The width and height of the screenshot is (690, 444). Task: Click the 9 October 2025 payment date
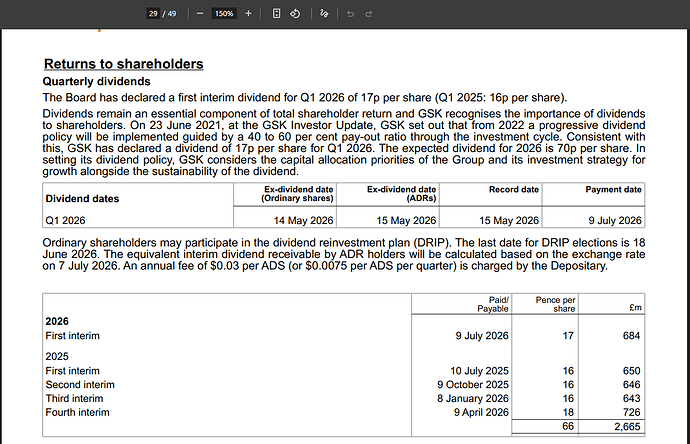point(473,385)
